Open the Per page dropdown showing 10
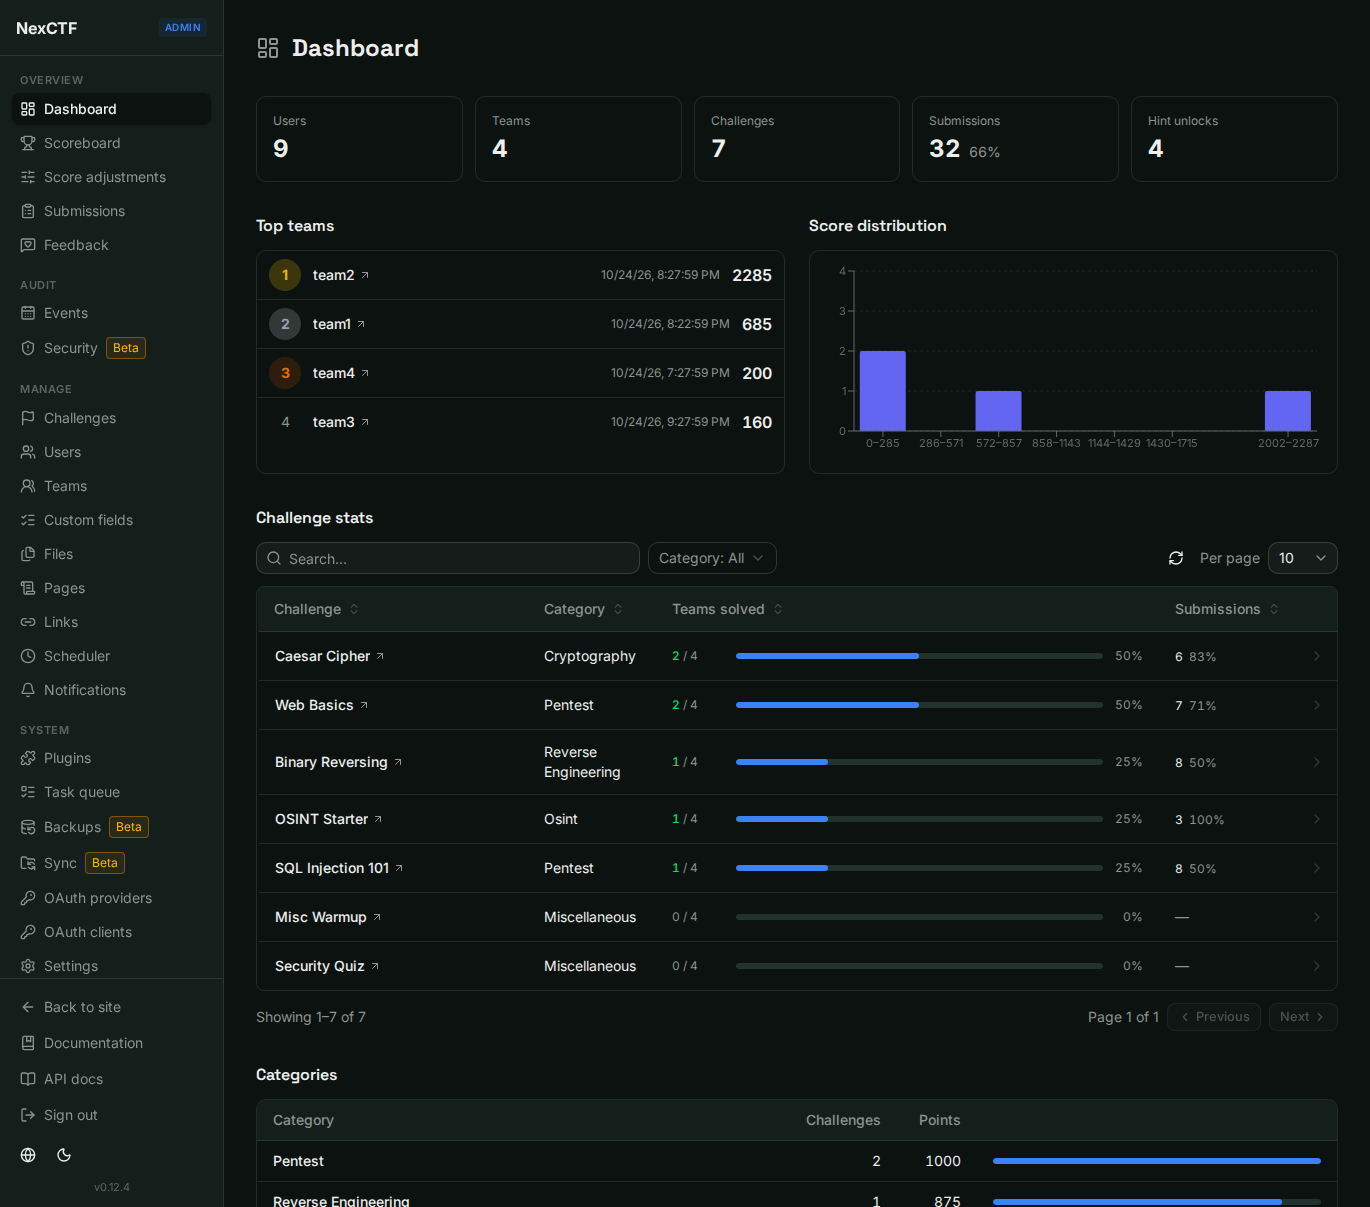Screen dimensions: 1370x1207 [x=1303, y=558]
